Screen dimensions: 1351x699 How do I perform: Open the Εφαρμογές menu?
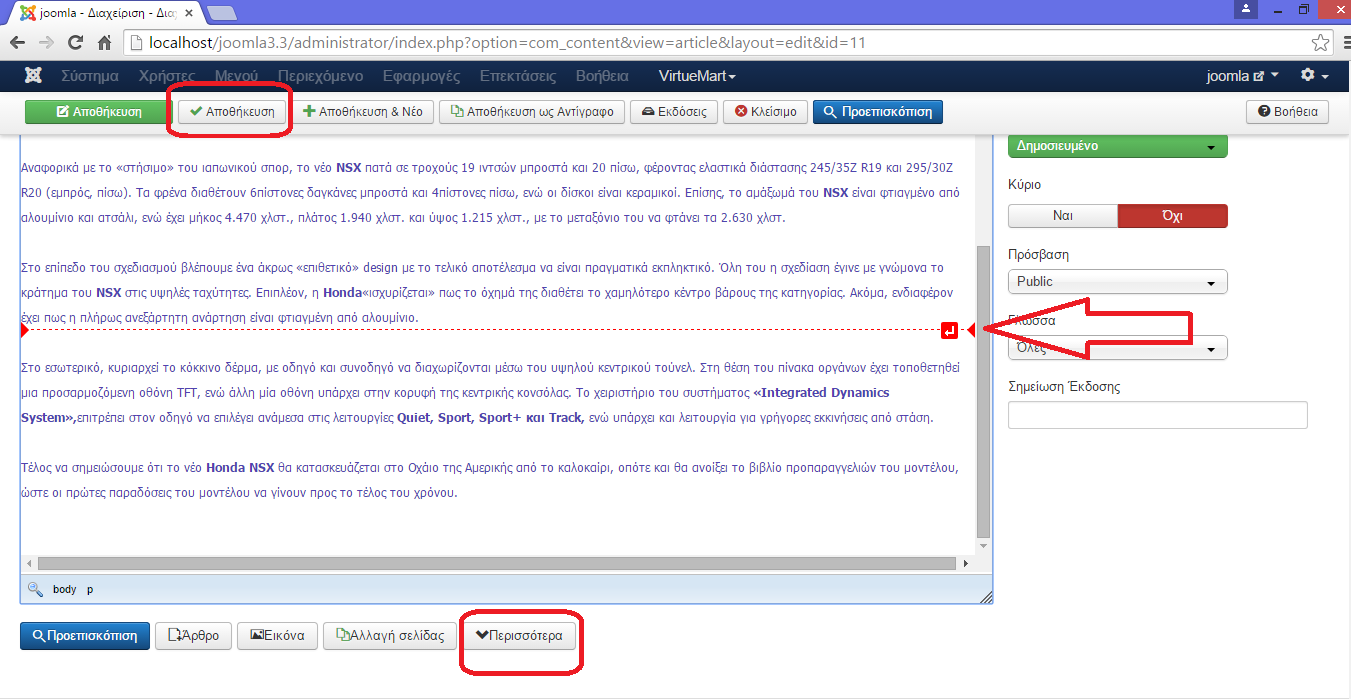pyautogui.click(x=421, y=76)
